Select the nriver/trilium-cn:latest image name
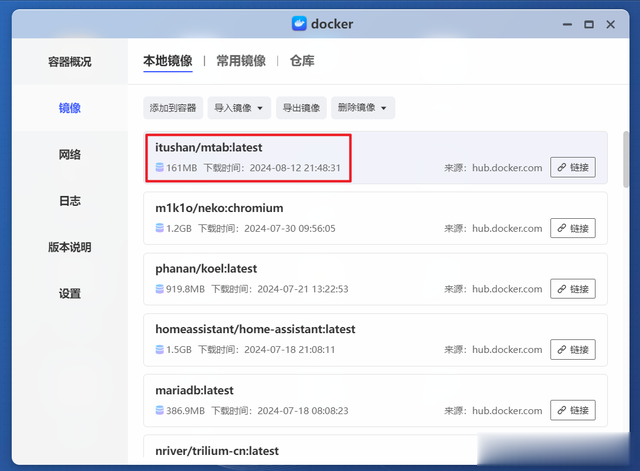The width and height of the screenshot is (640, 471). pyautogui.click(x=217, y=451)
